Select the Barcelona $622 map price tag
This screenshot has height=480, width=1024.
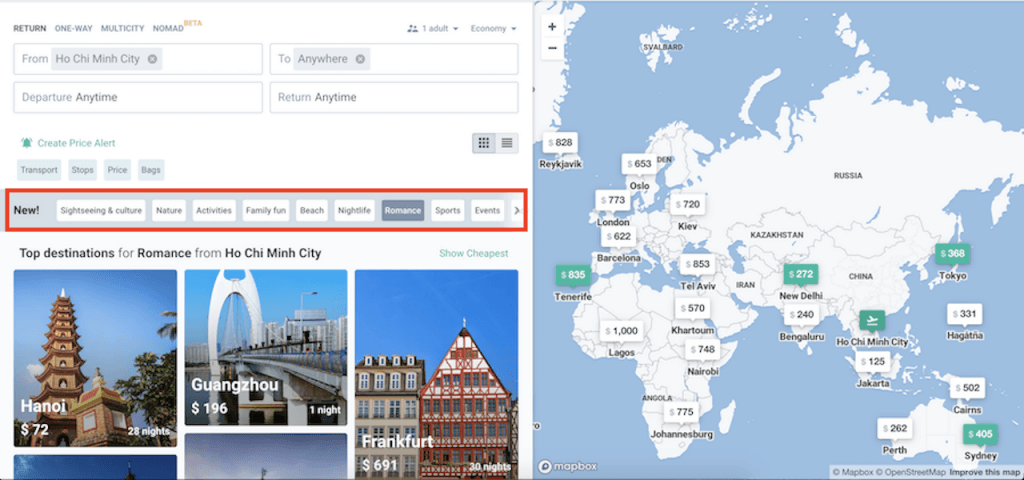click(x=618, y=237)
